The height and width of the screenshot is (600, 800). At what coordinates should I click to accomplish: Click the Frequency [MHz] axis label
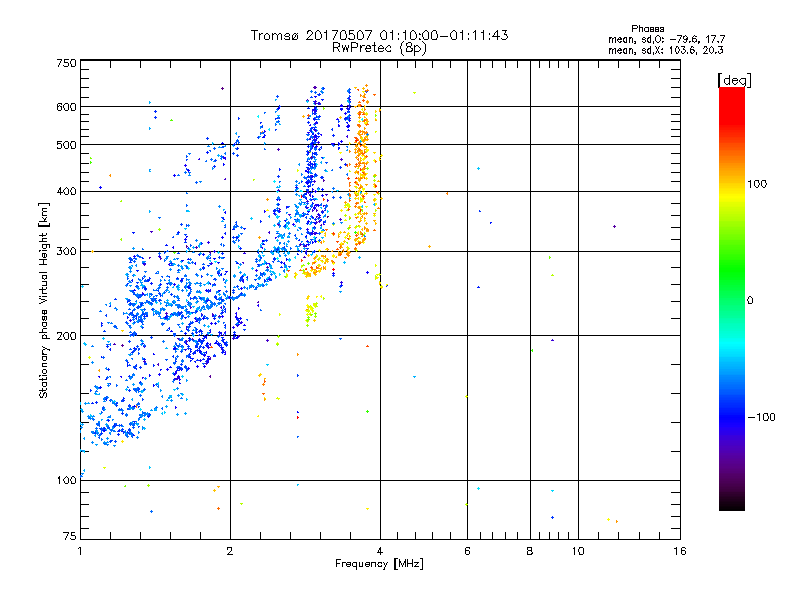click(379, 564)
